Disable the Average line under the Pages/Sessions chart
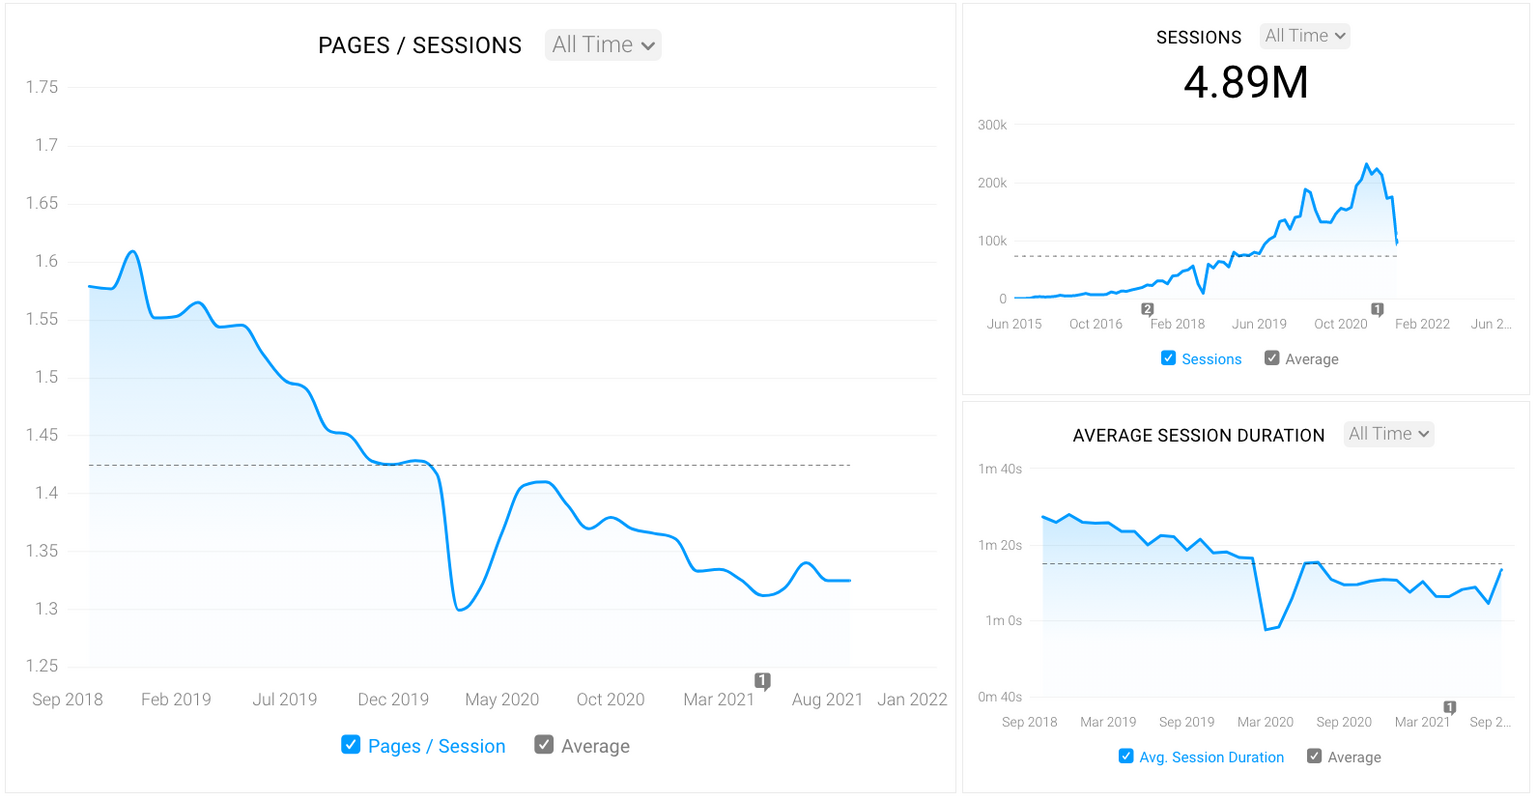Image resolution: width=1537 pixels, height=800 pixels. coord(544,745)
